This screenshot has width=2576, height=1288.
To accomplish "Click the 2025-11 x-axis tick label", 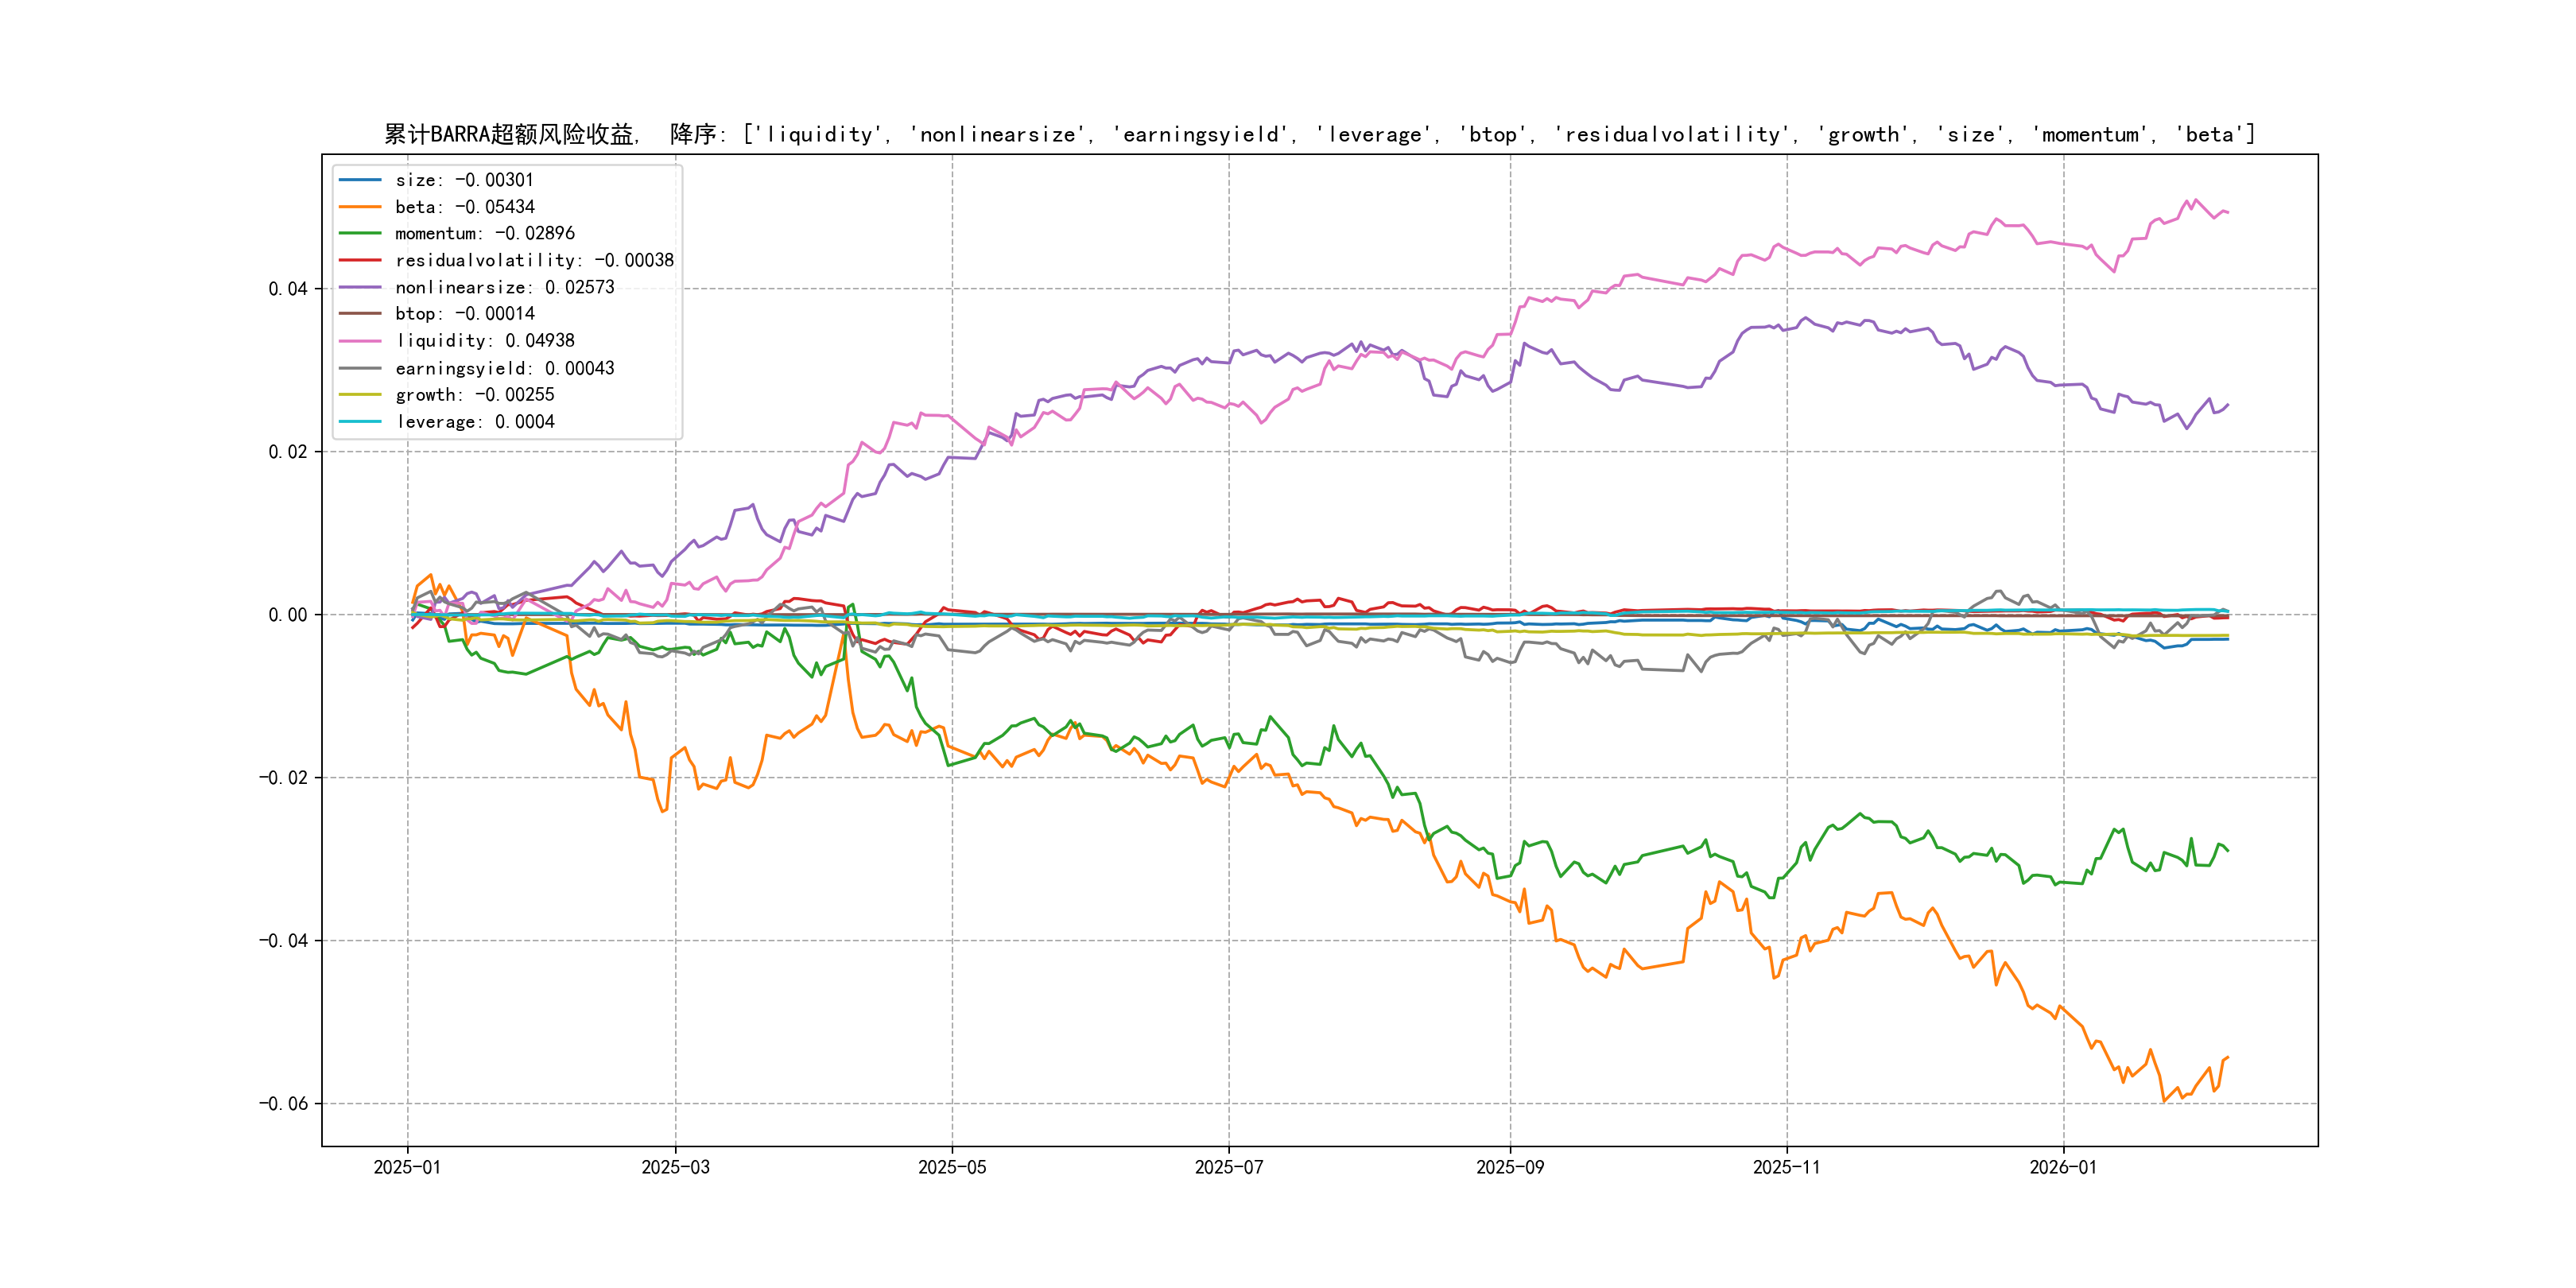I will click(x=1787, y=1167).
